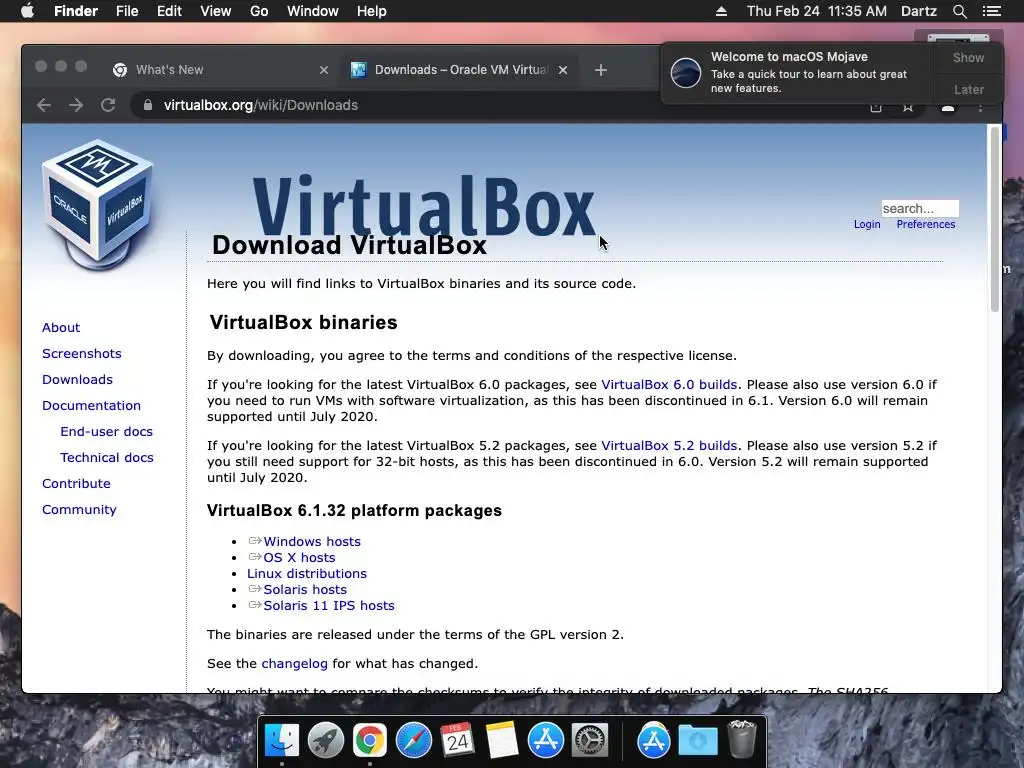1024x768 pixels.
Task: Download Windows hosts package
Action: tap(312, 541)
